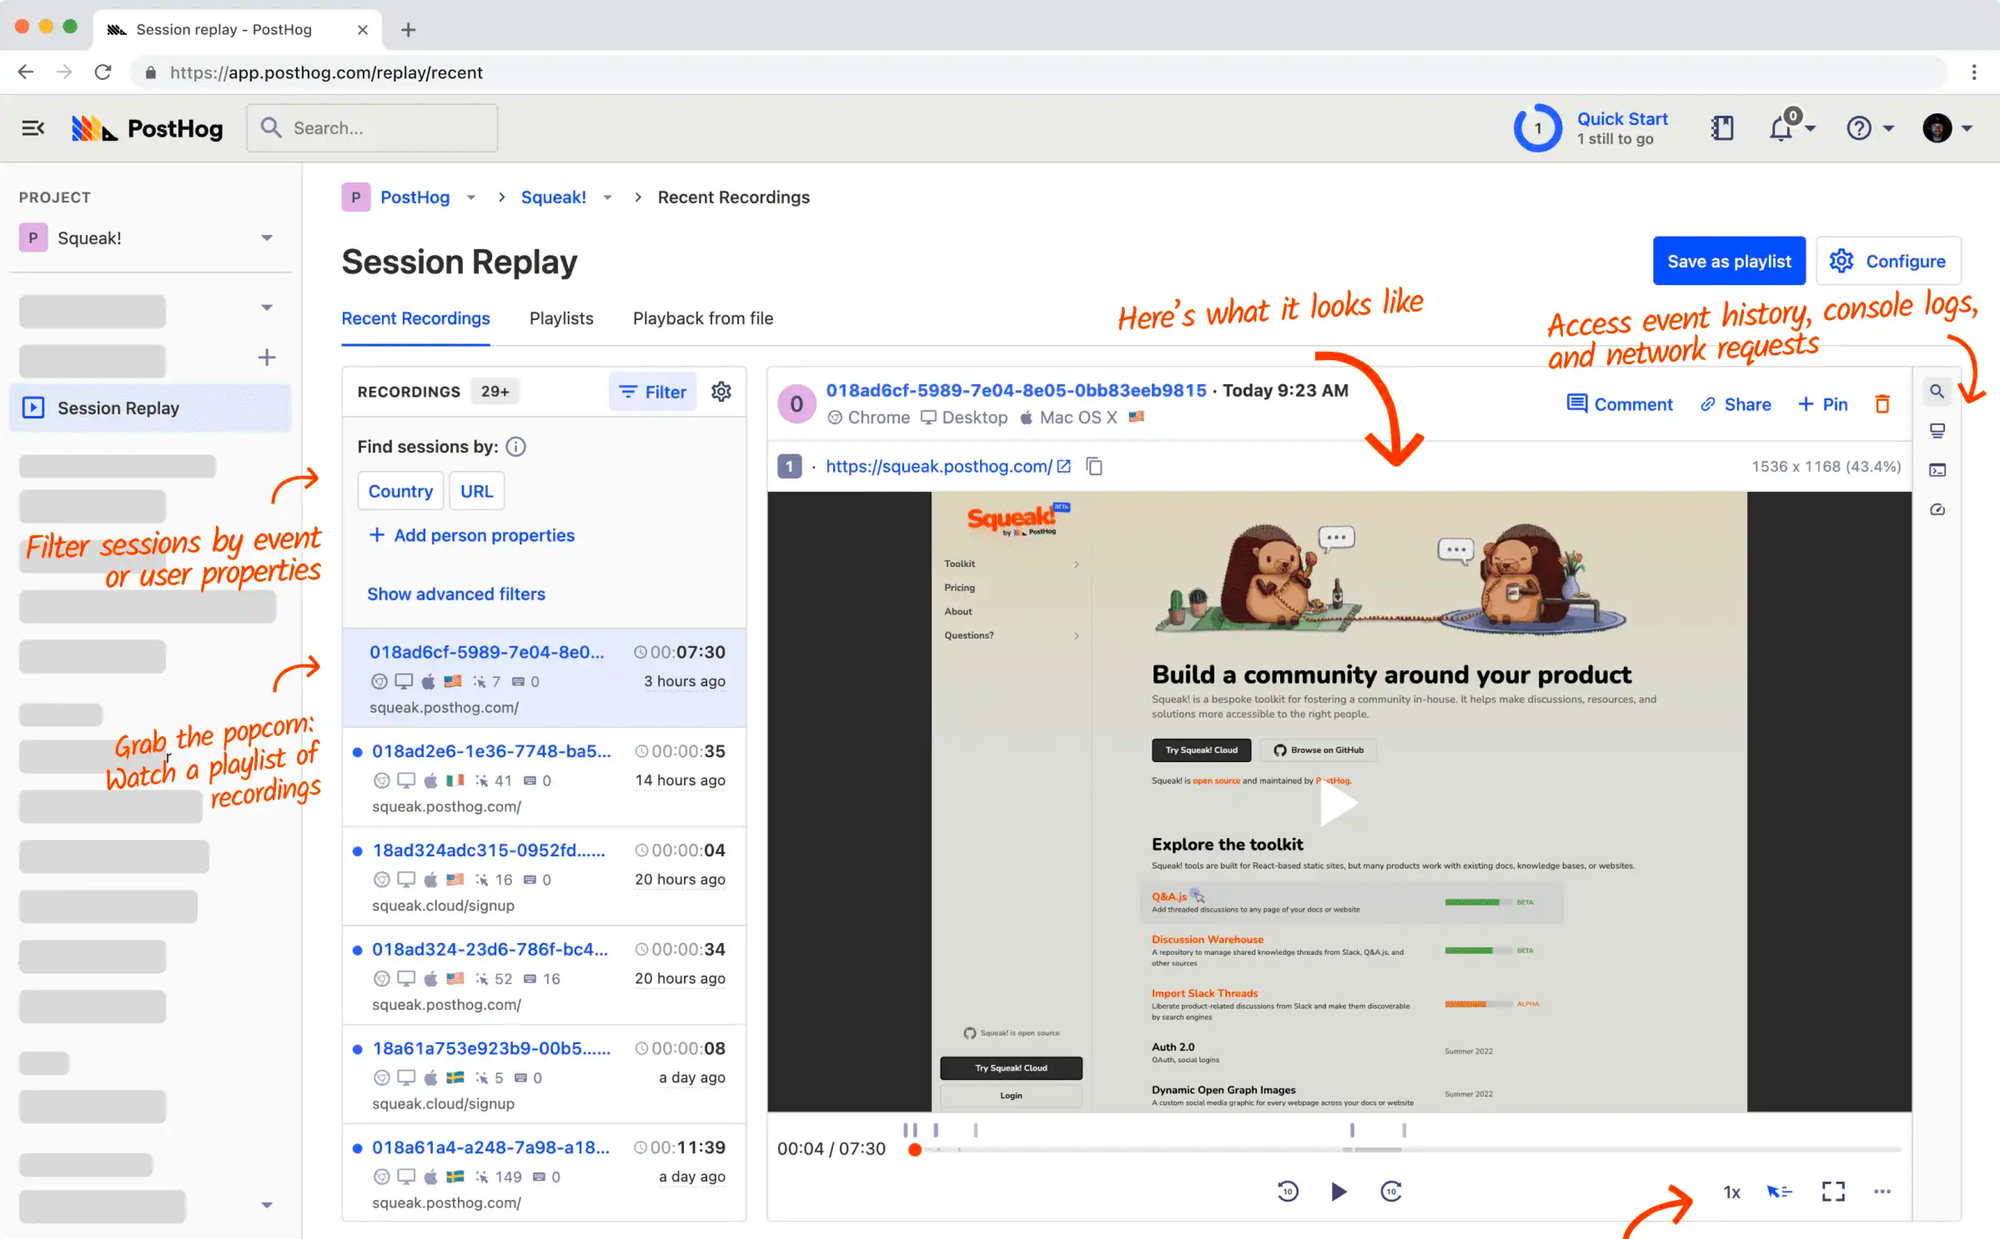Click the Show advanced filters link

pyautogui.click(x=456, y=594)
